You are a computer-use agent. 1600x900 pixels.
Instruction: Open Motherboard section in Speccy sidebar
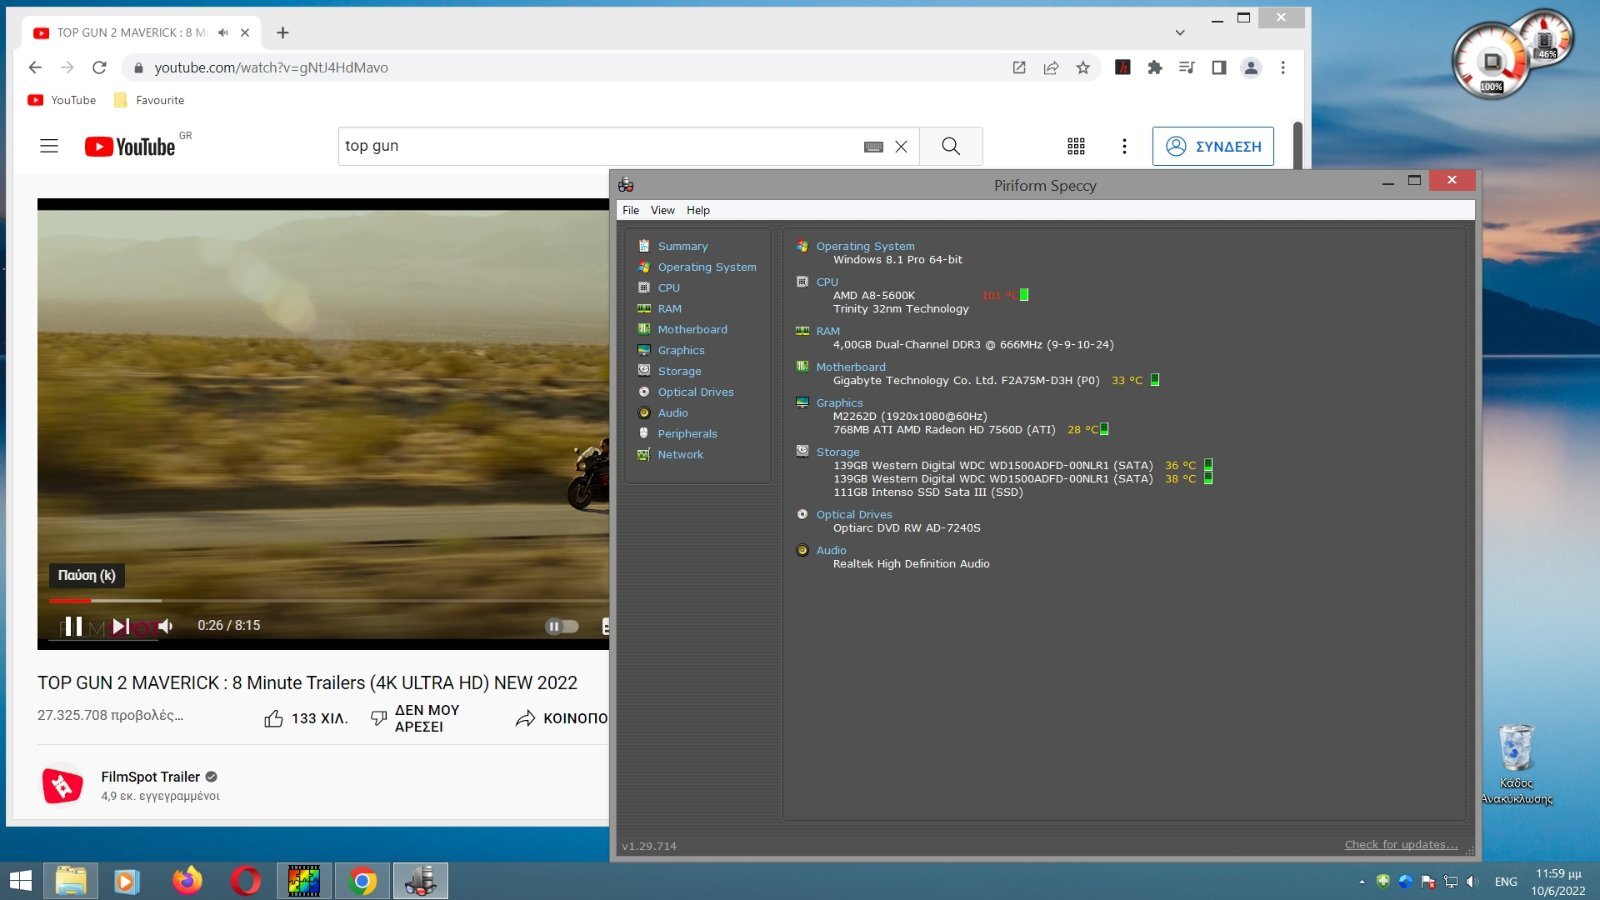(692, 329)
